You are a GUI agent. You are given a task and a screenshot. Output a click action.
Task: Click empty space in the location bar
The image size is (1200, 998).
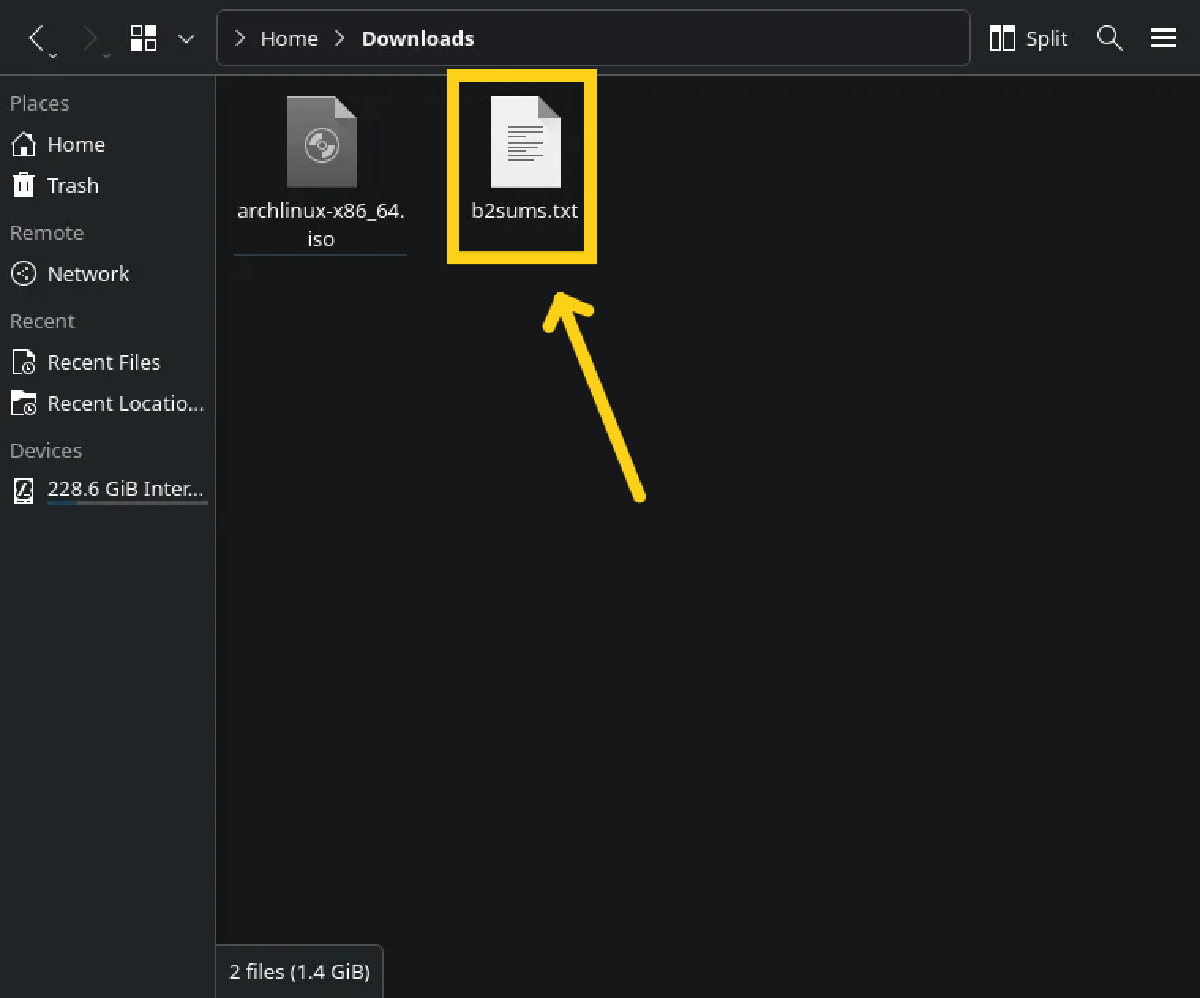720,39
